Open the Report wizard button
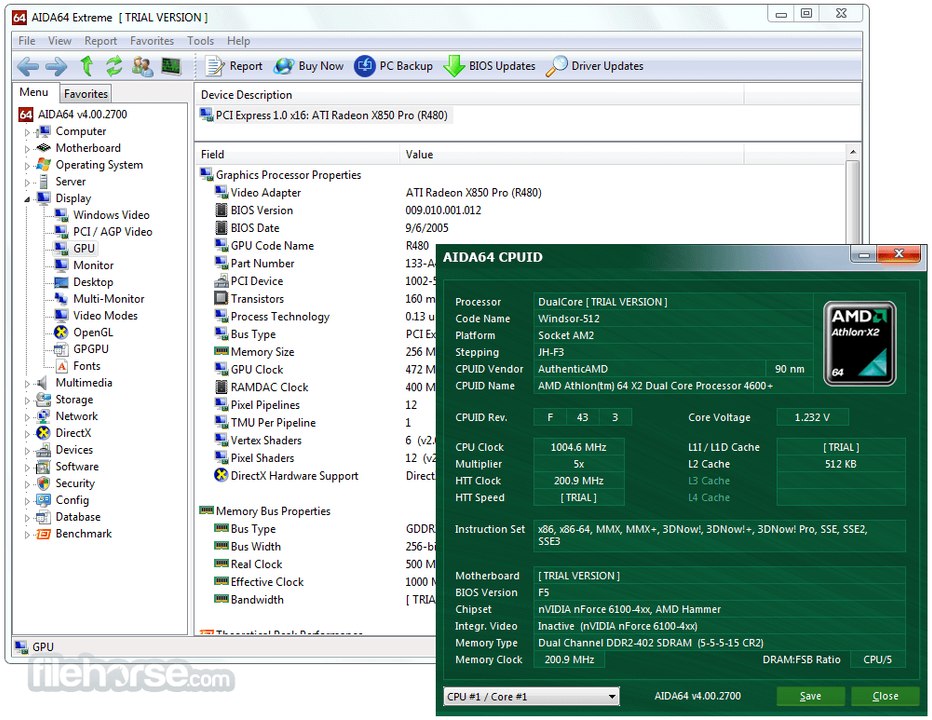This screenshot has height=720, width=932. [x=234, y=66]
